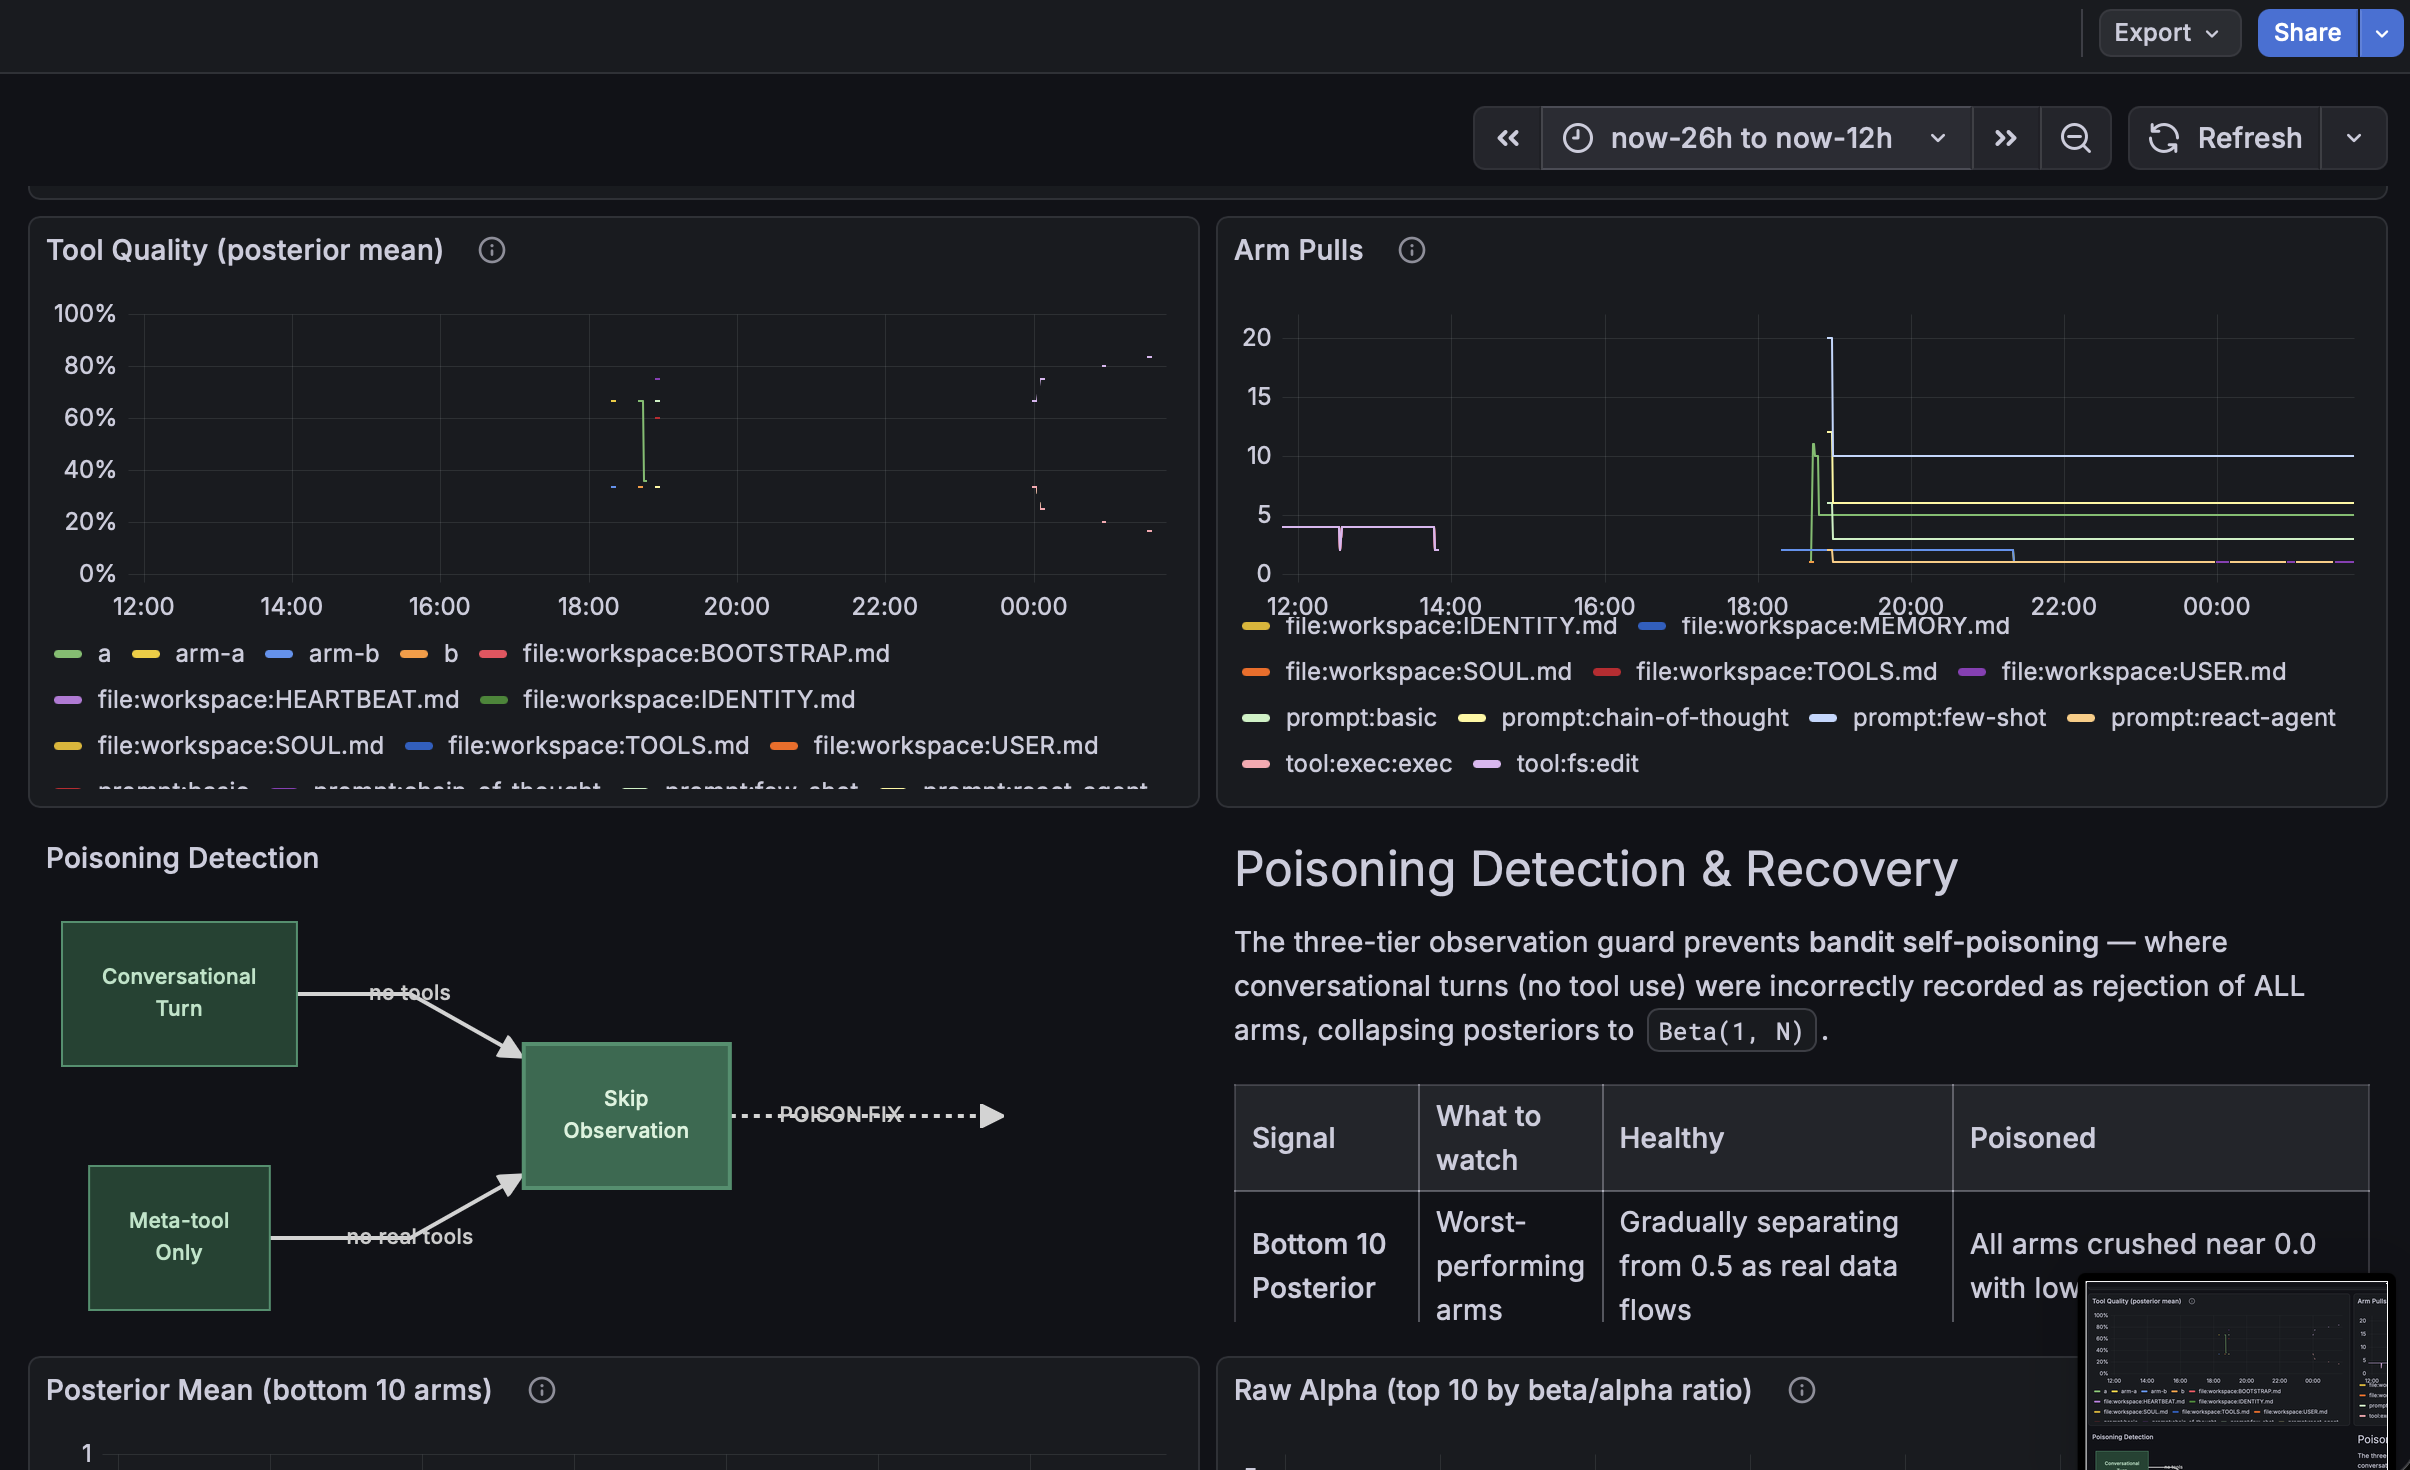This screenshot has width=2410, height=1470.
Task: Open Raw Alpha panel title
Action: pyautogui.click(x=1492, y=1390)
